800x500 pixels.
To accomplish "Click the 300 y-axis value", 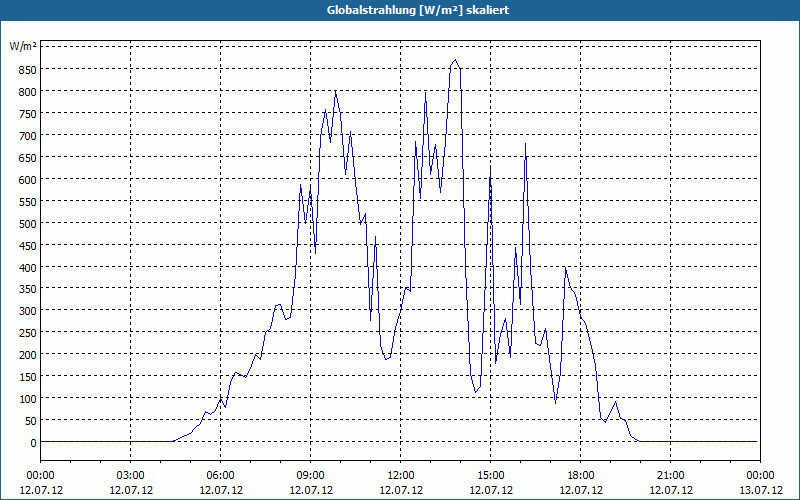I will point(28,311).
